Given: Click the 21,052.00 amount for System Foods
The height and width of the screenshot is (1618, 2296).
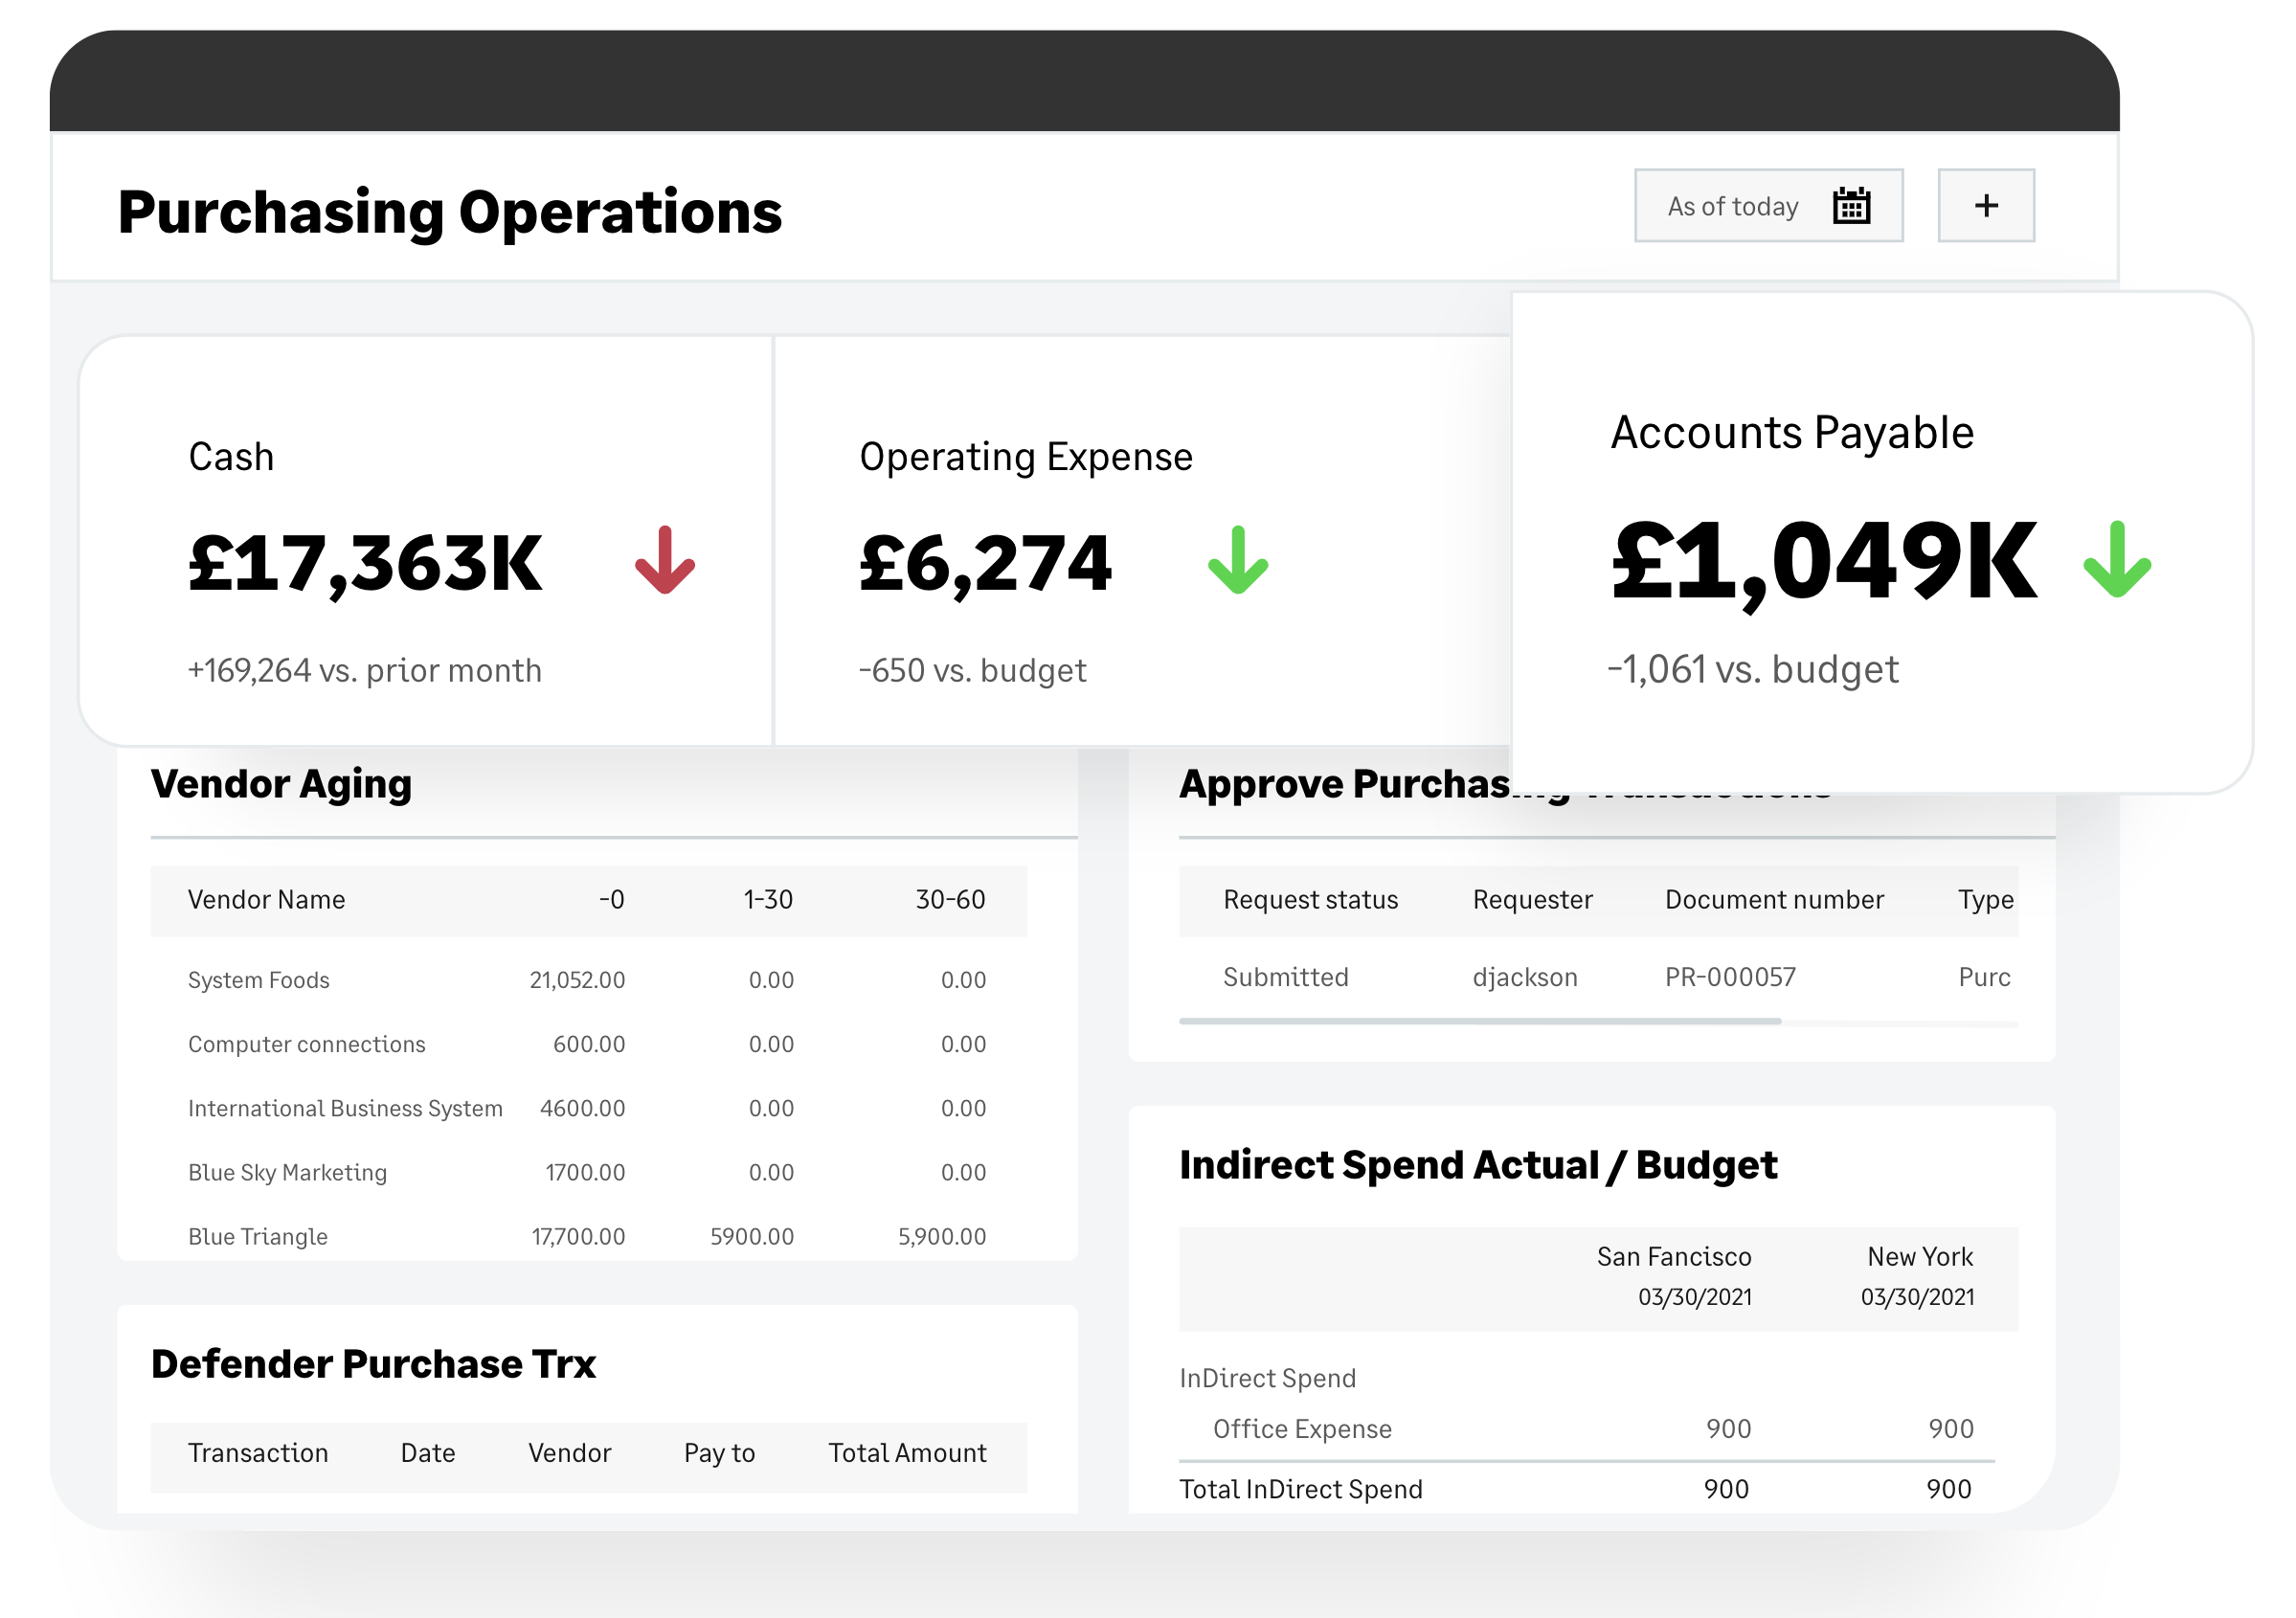Looking at the screenshot, I should [577, 980].
